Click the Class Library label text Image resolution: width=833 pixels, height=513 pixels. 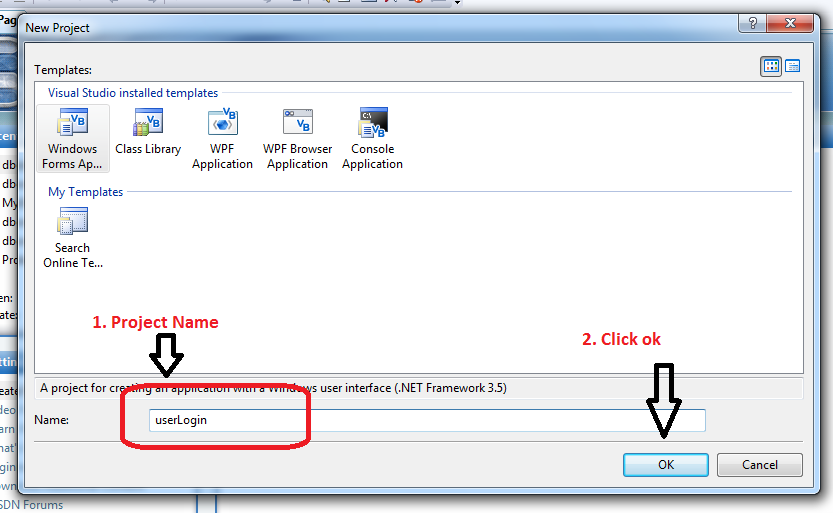coord(148,149)
